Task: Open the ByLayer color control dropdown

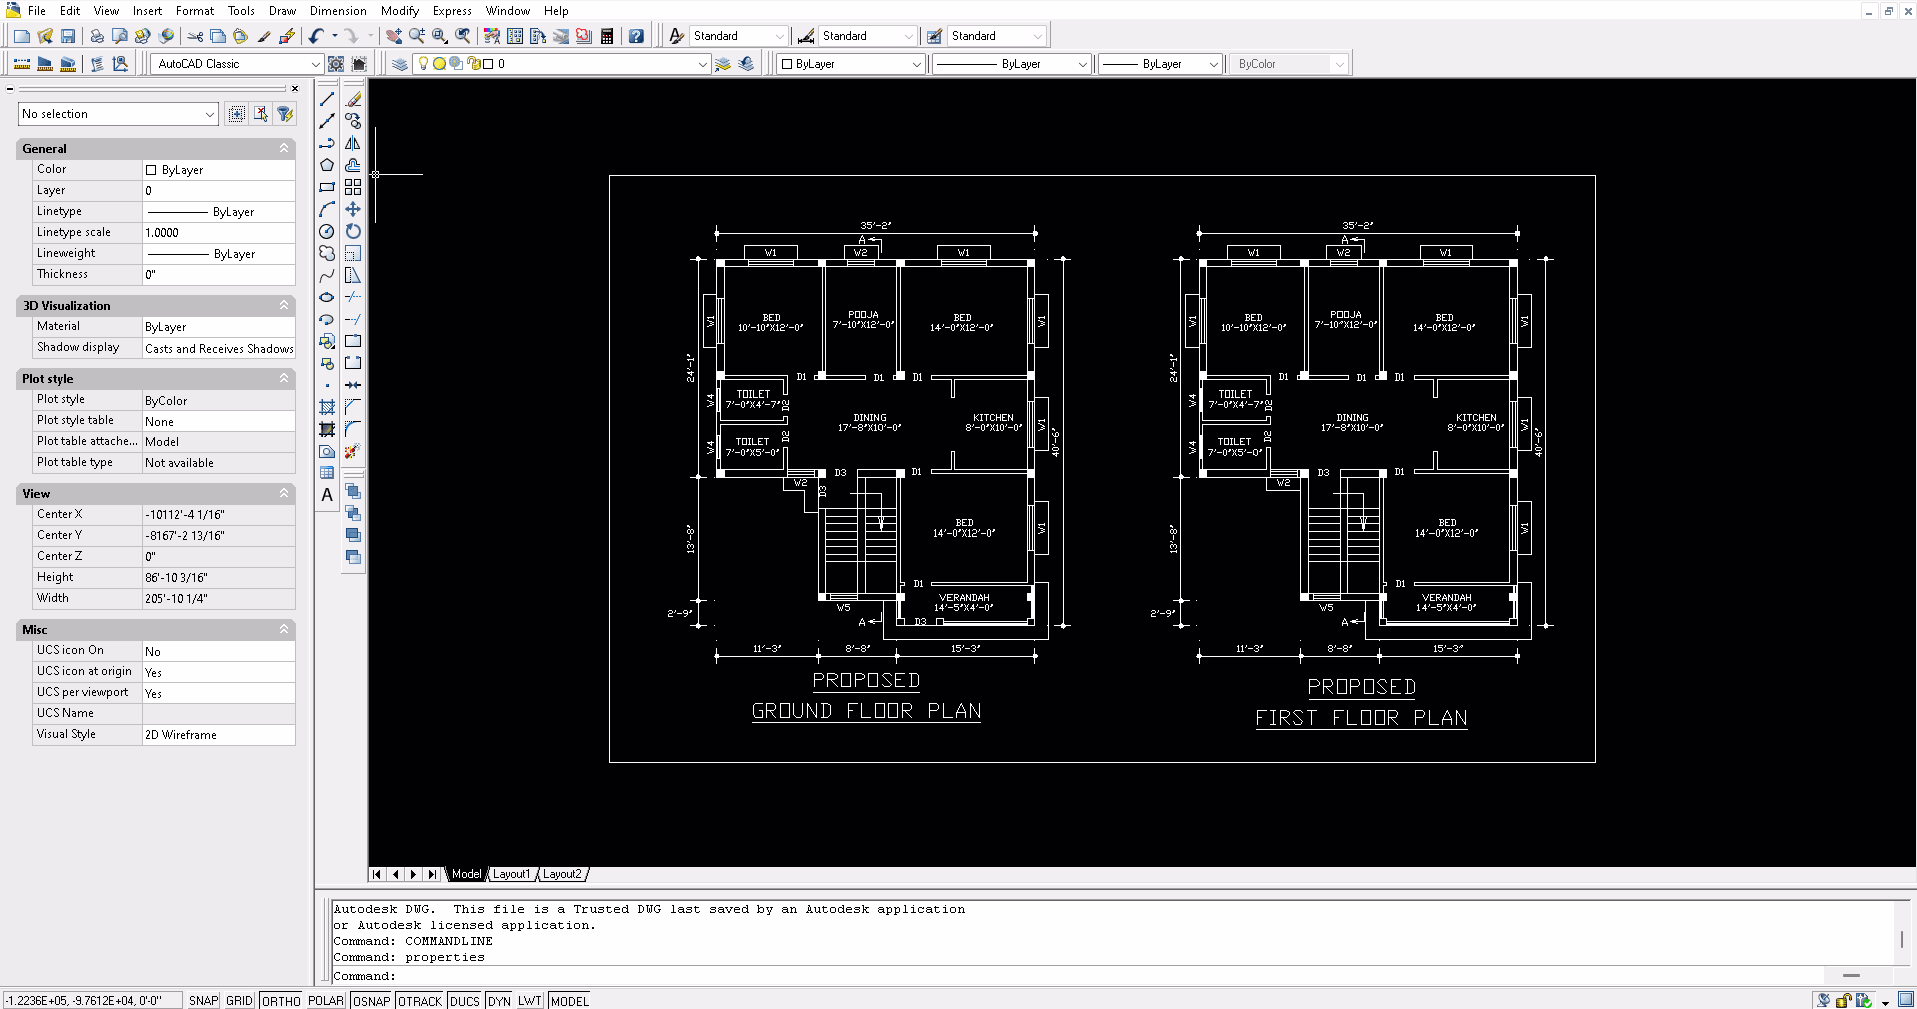Action: pos(916,64)
